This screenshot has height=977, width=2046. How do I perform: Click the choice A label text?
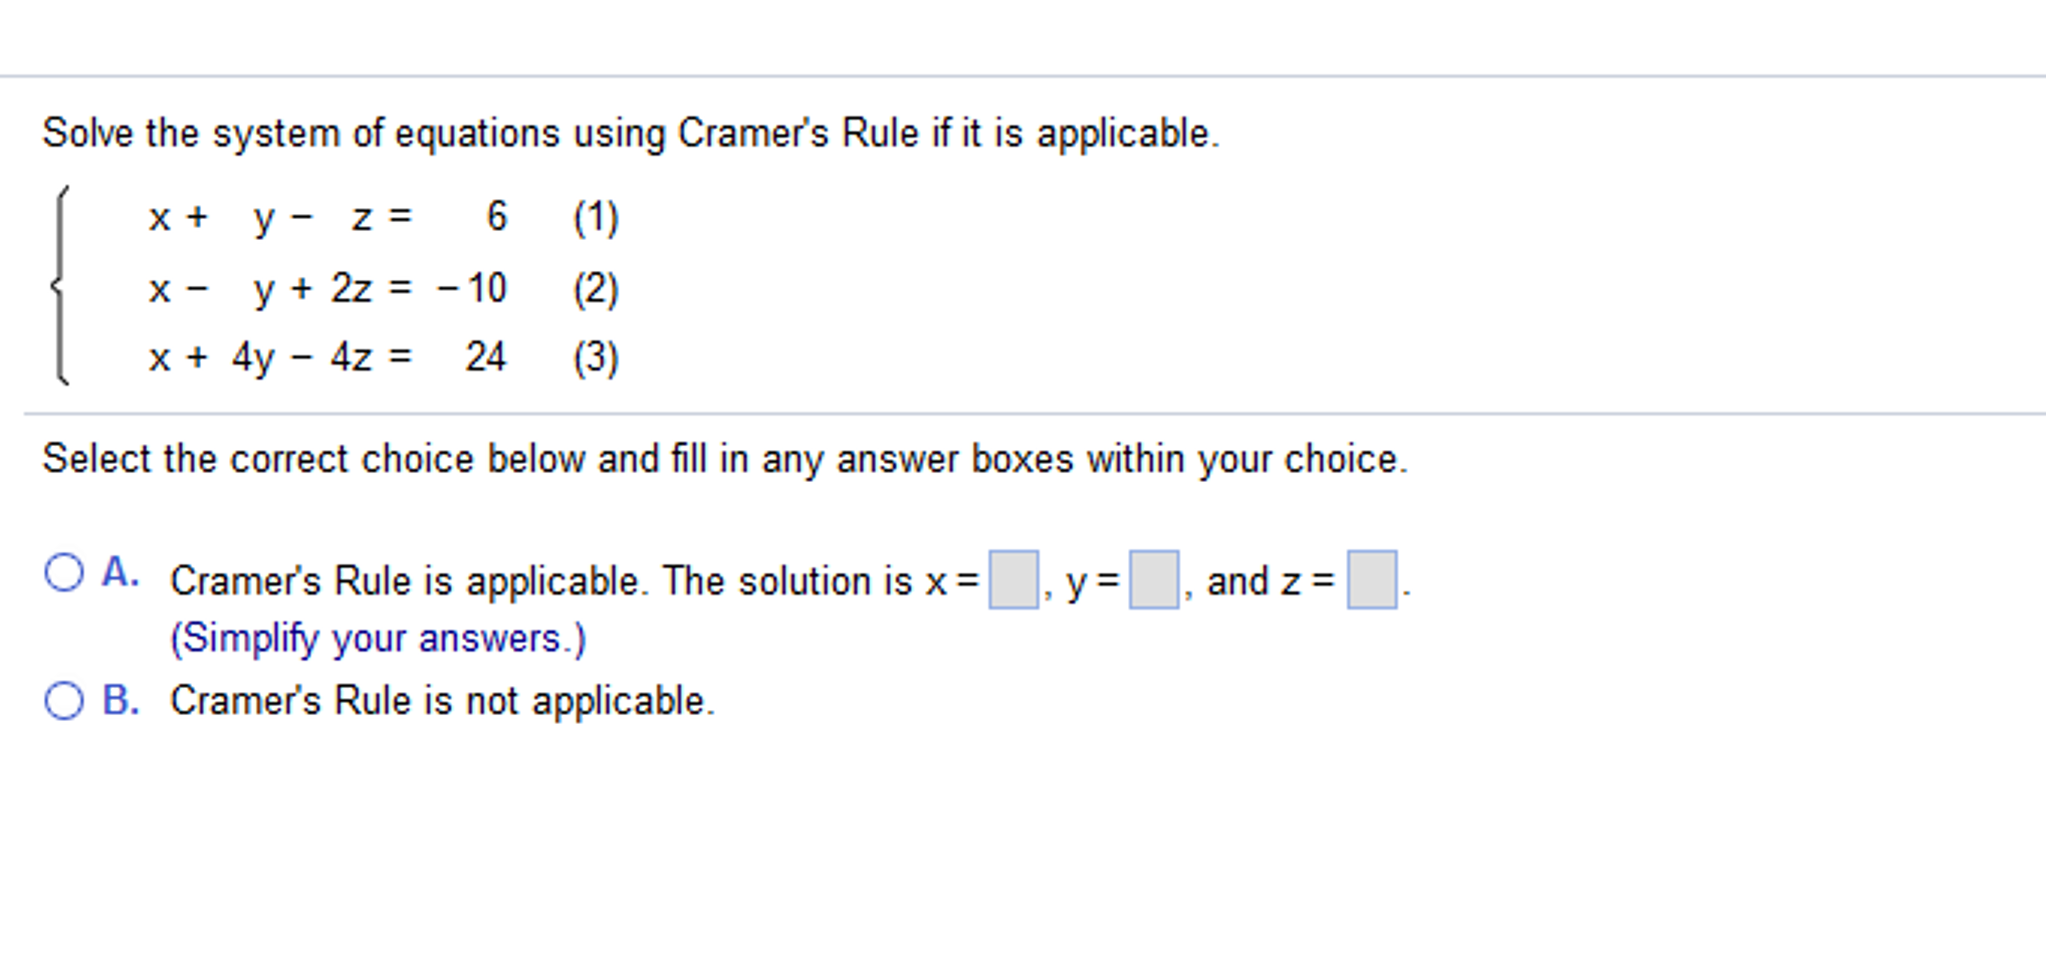pos(120,572)
